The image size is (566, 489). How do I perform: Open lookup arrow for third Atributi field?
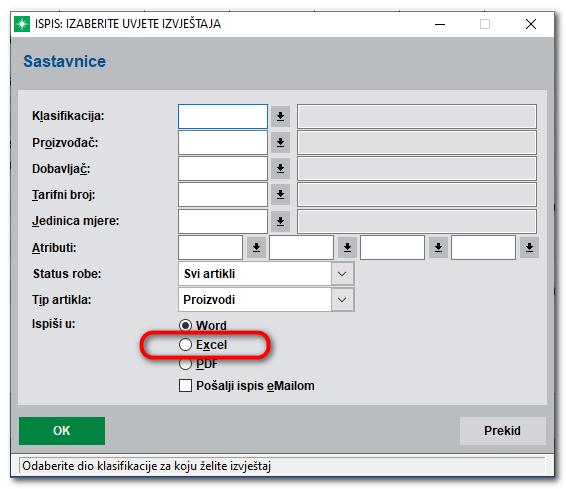(x=438, y=248)
